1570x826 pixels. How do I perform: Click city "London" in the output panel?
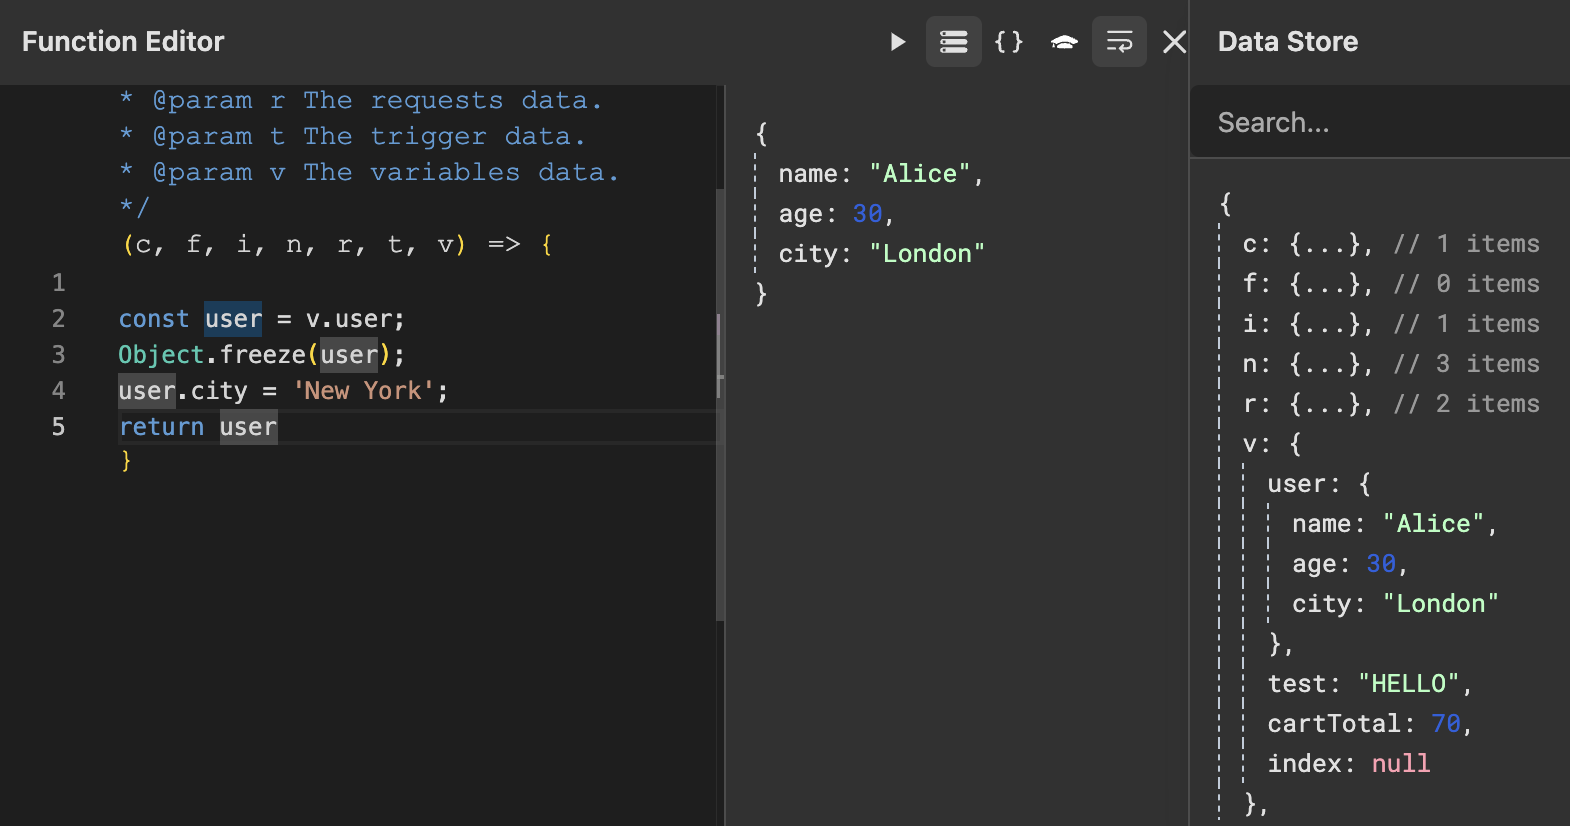pos(882,254)
